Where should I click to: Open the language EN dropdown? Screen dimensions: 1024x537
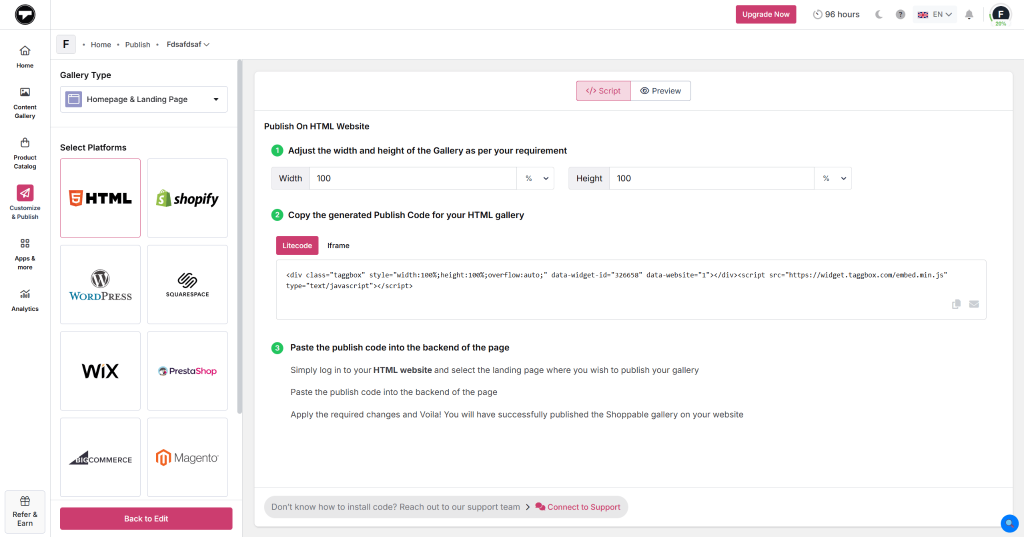coord(935,14)
